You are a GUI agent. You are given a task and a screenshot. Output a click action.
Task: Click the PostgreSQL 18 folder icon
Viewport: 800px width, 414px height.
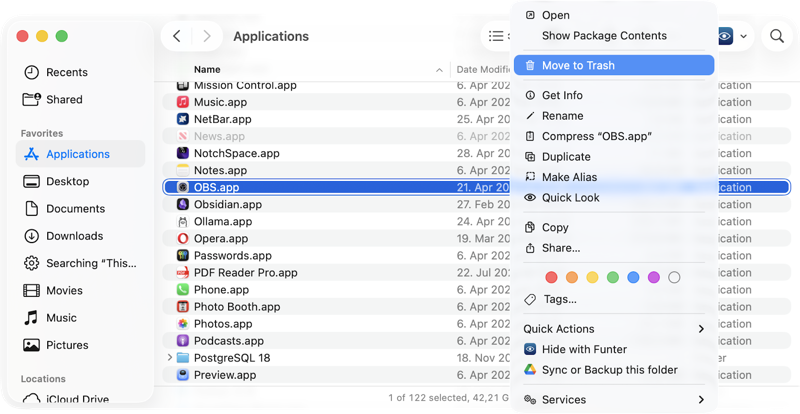[x=183, y=358]
